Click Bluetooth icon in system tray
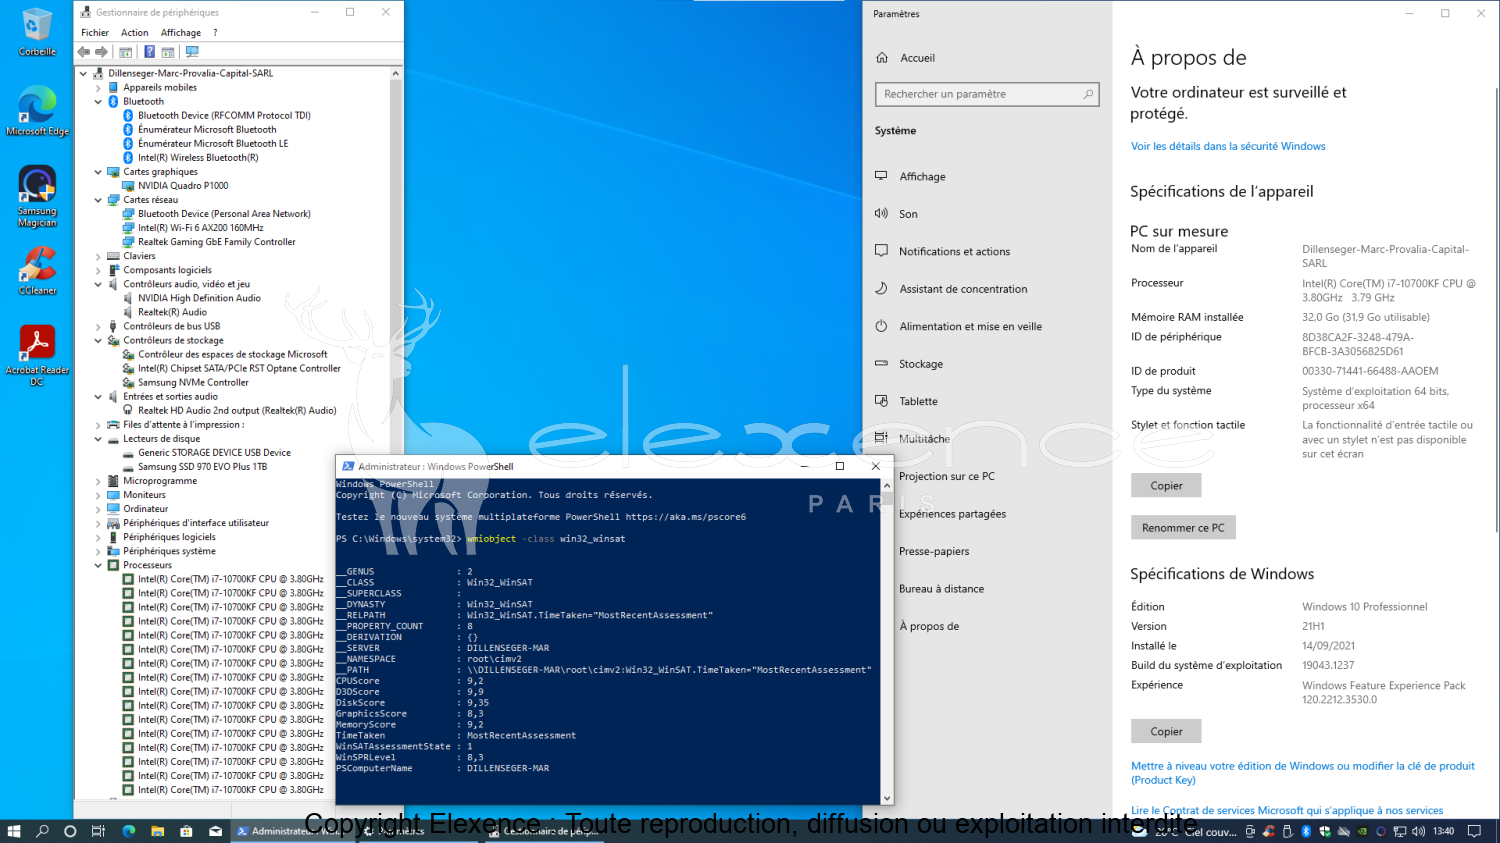This screenshot has height=843, width=1500. [1306, 831]
